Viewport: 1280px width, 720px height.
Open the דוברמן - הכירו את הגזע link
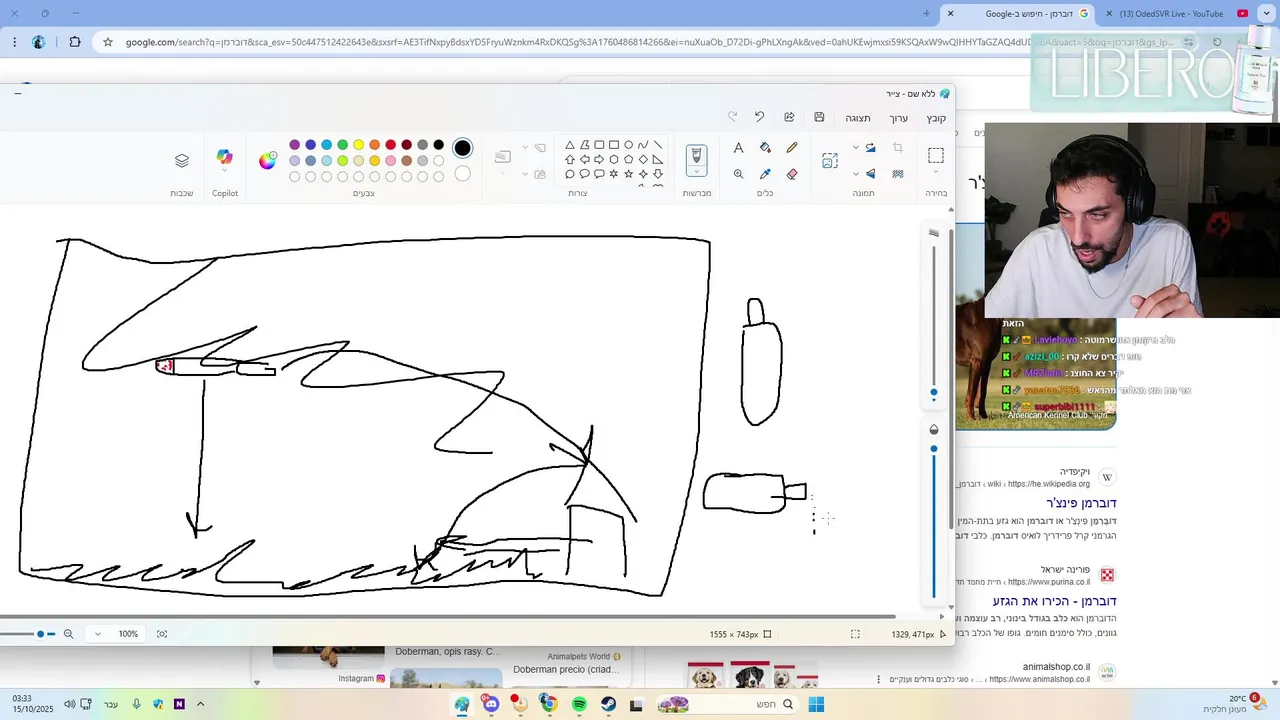click(1054, 601)
